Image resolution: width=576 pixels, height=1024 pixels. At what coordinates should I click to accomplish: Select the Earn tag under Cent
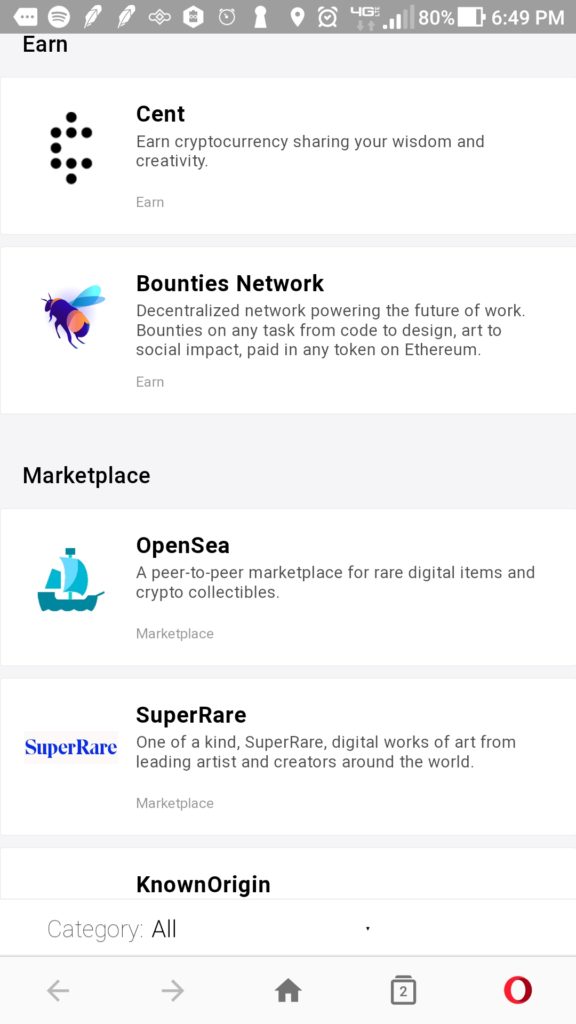150,202
